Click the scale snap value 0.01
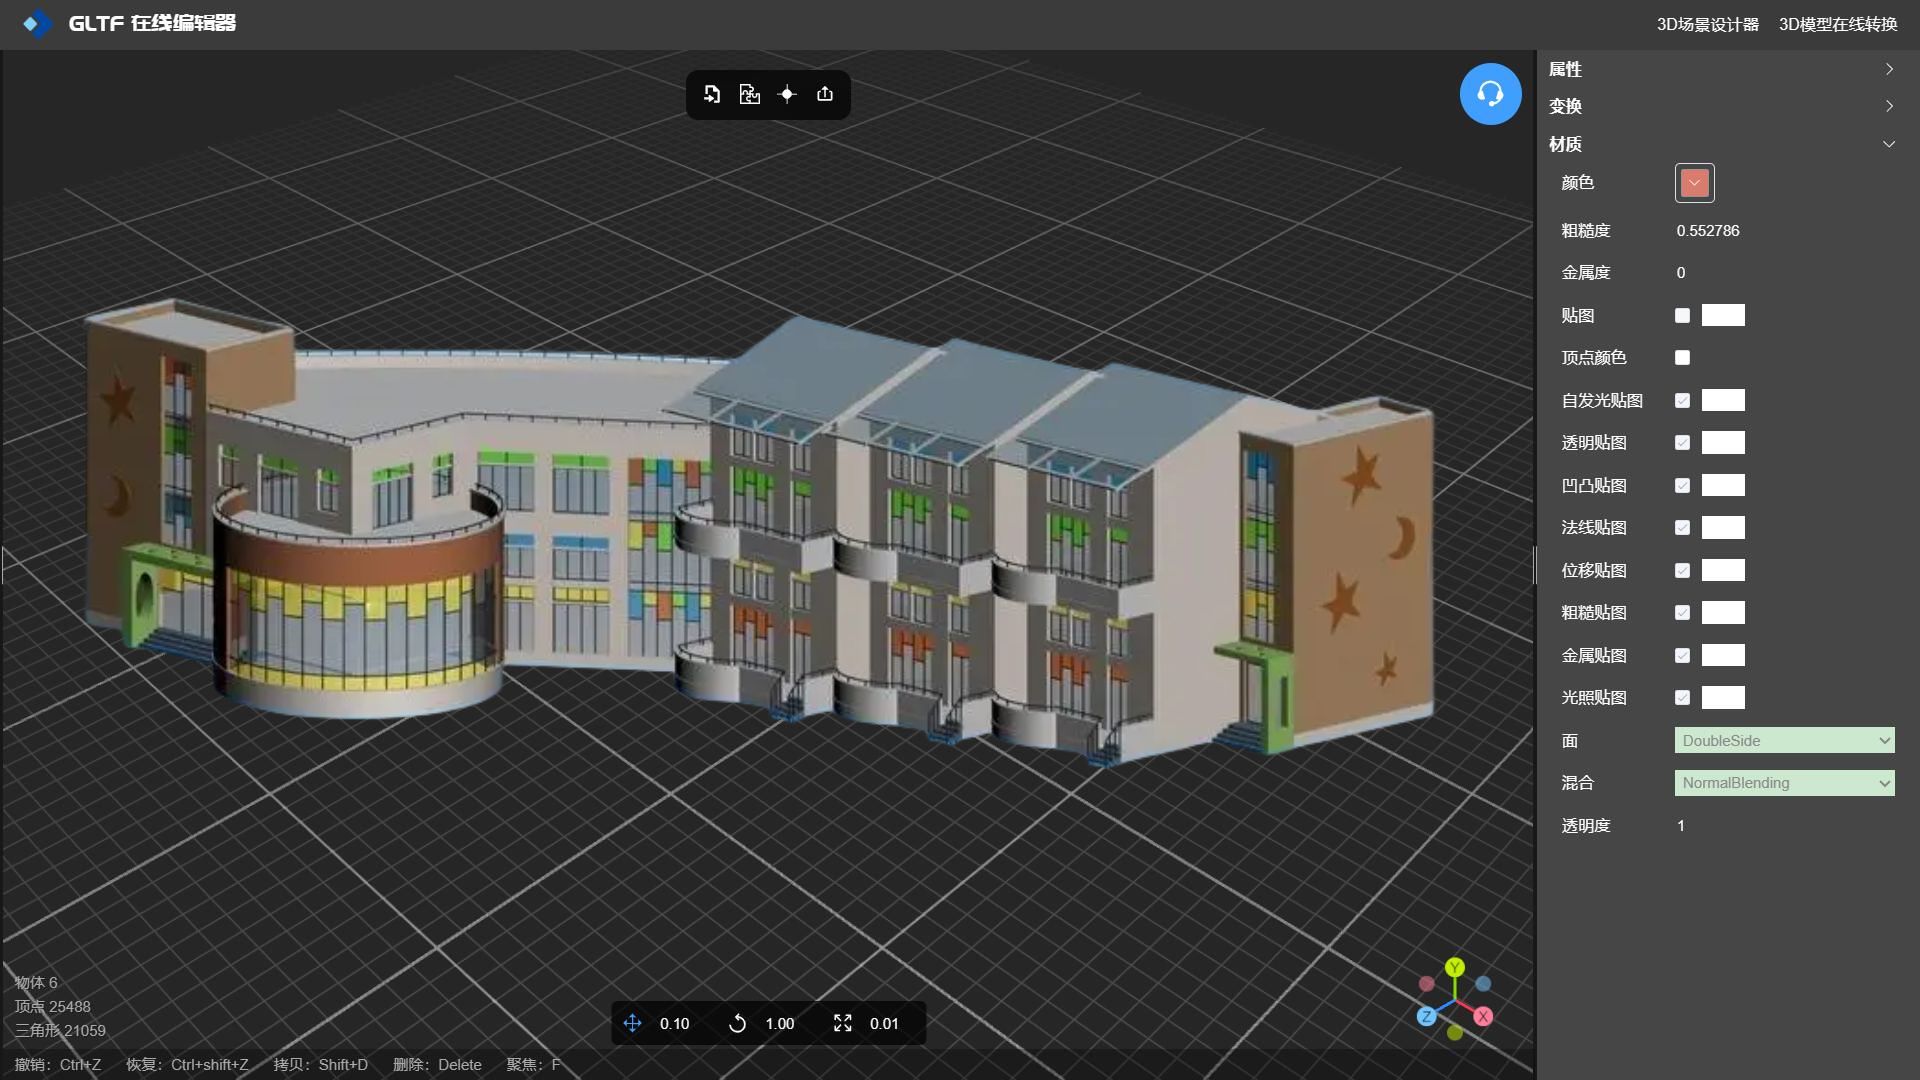 884,1024
